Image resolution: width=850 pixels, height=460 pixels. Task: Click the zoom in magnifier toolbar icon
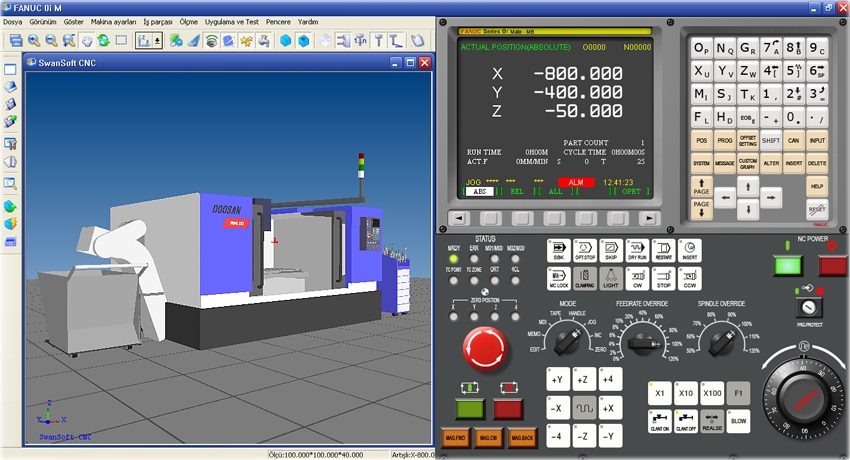[34, 41]
